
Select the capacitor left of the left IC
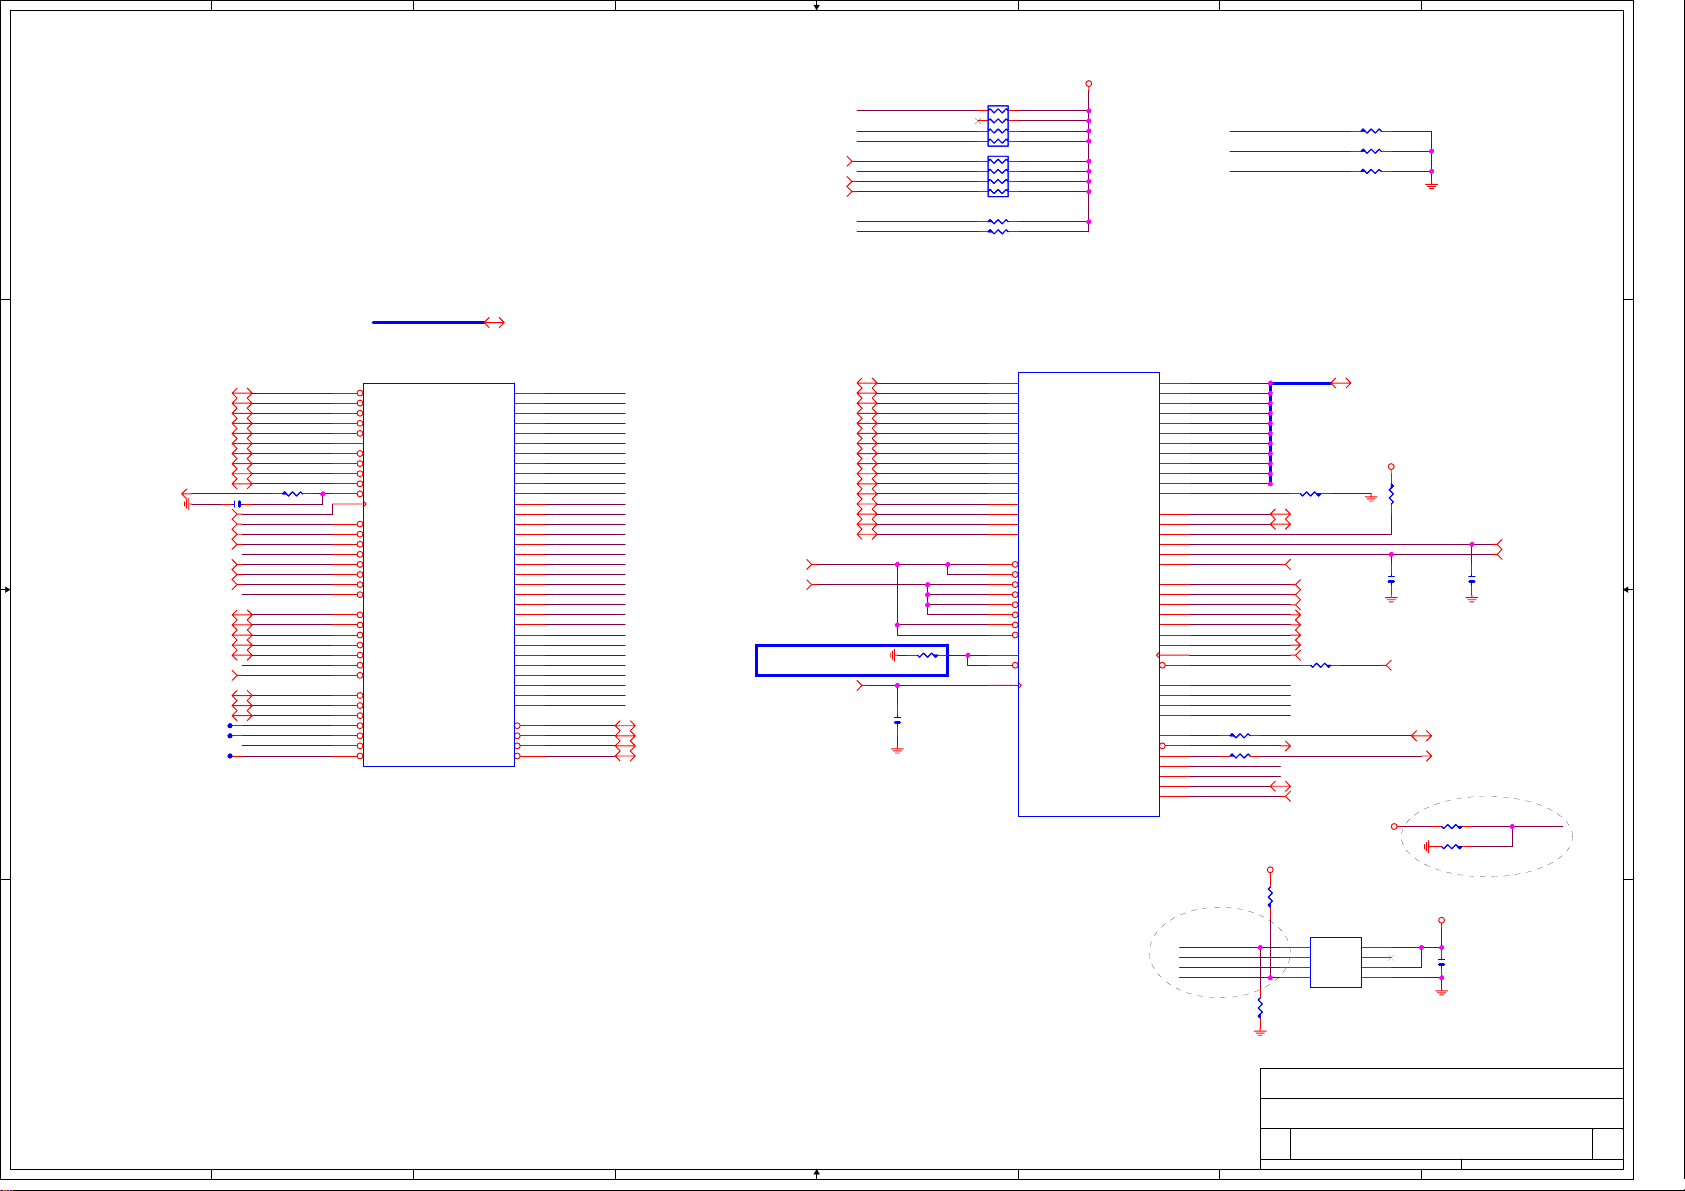click(x=237, y=504)
